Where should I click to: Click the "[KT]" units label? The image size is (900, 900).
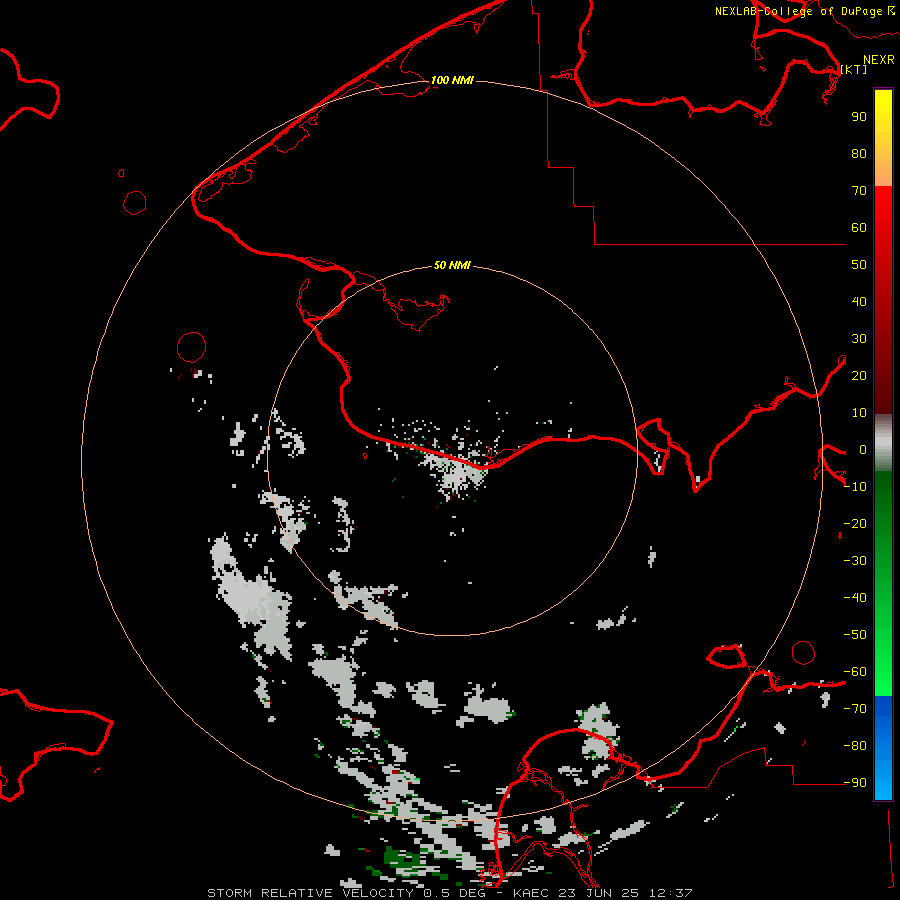854,69
